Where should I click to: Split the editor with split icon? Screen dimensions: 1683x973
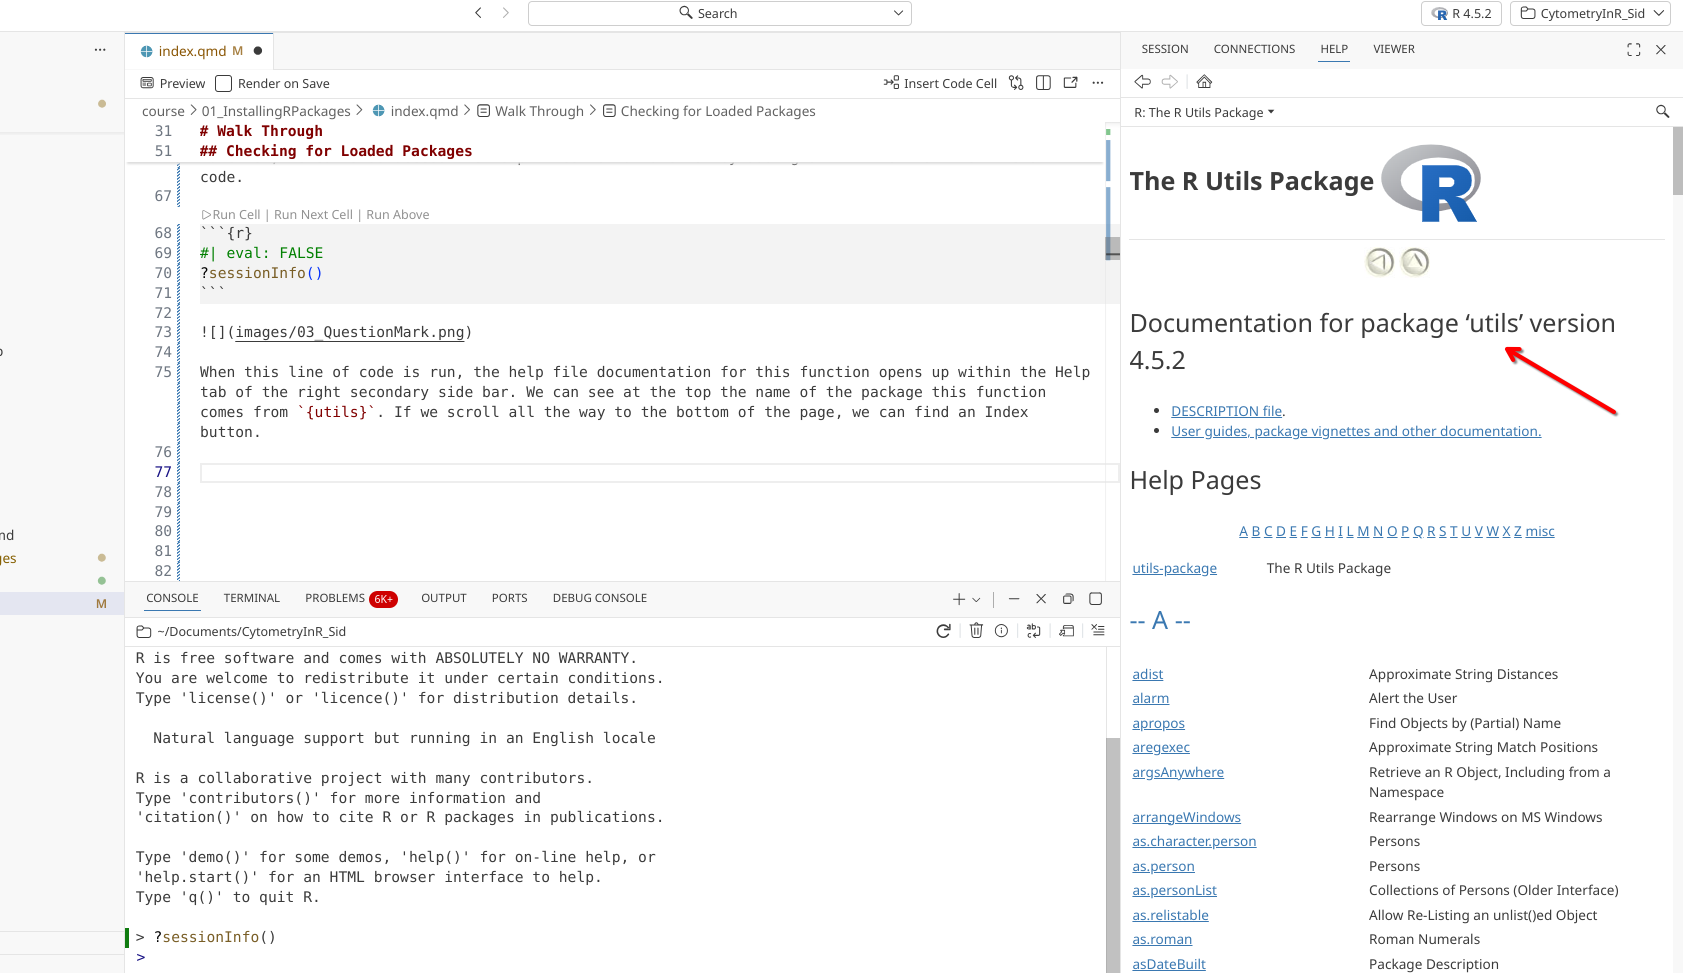click(1043, 83)
